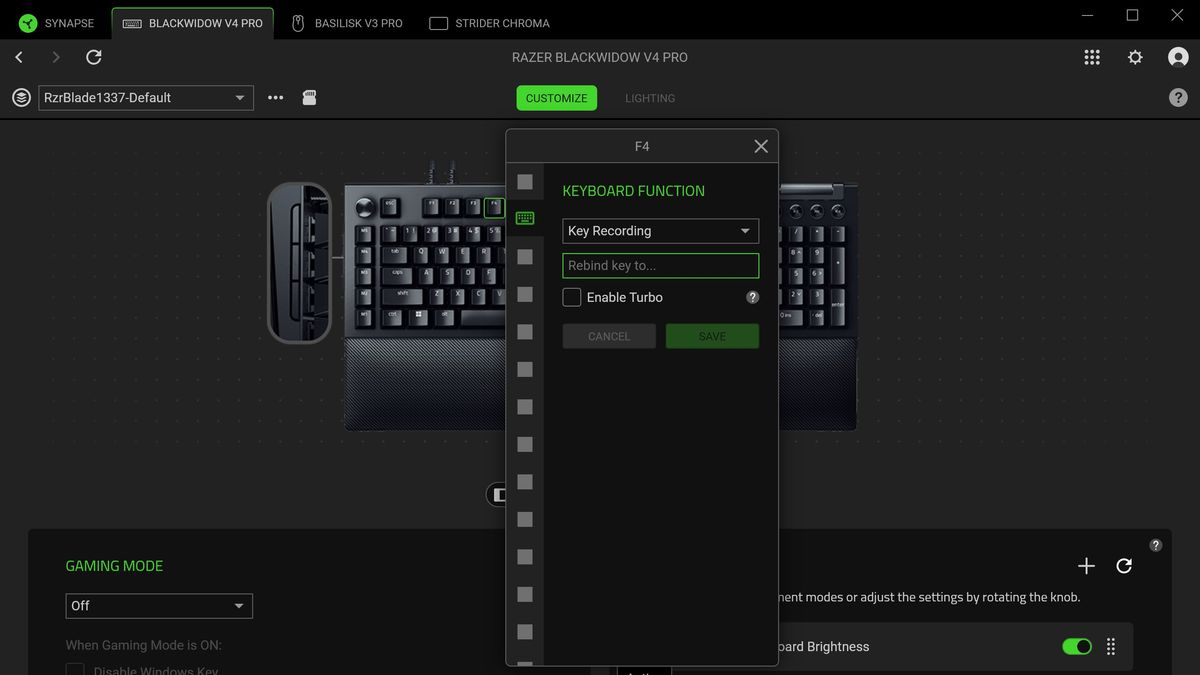Image resolution: width=1200 pixels, height=675 pixels.
Task: Expand the Gaming Mode Off dropdown
Action: (158, 605)
